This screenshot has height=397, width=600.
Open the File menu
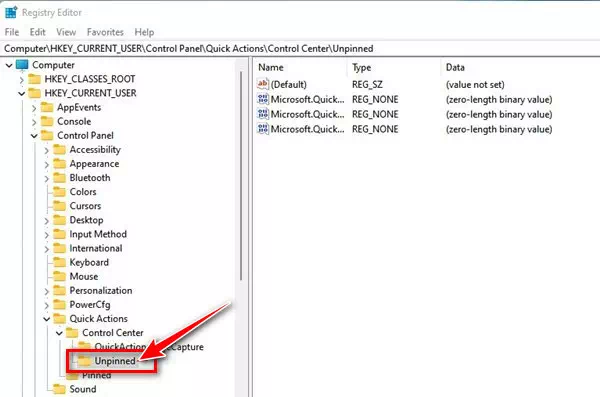(x=12, y=32)
